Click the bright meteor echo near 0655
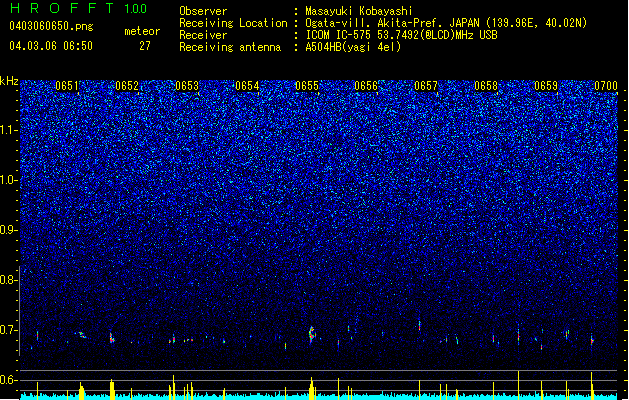The height and width of the screenshot is (400, 629). point(312,334)
